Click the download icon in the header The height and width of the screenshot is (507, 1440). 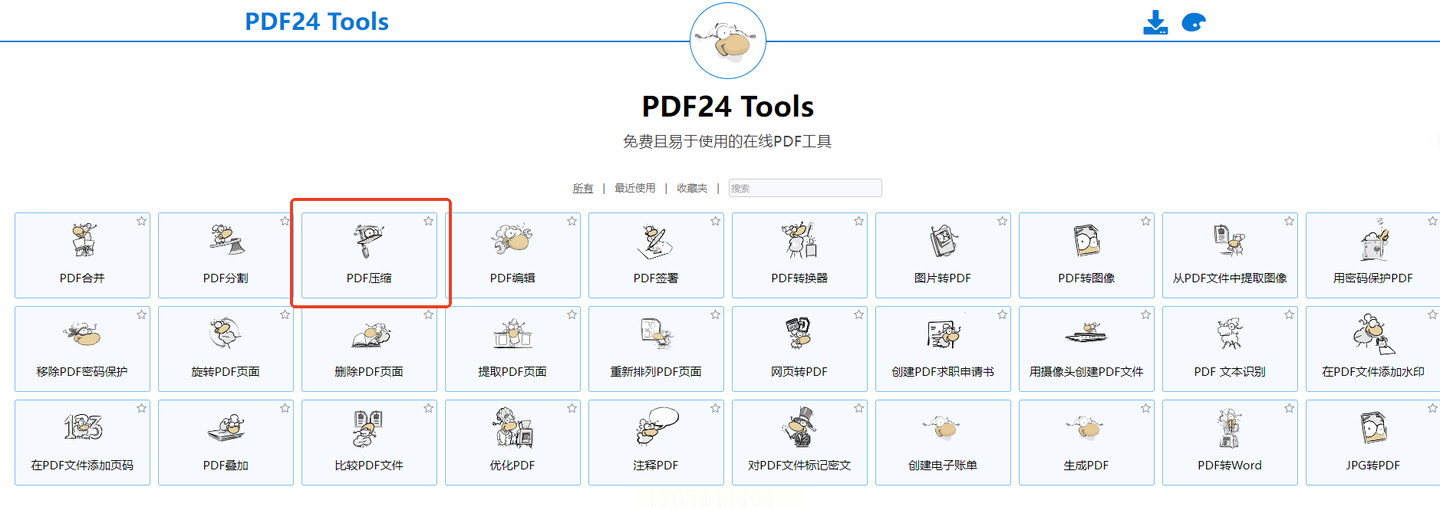(1156, 23)
